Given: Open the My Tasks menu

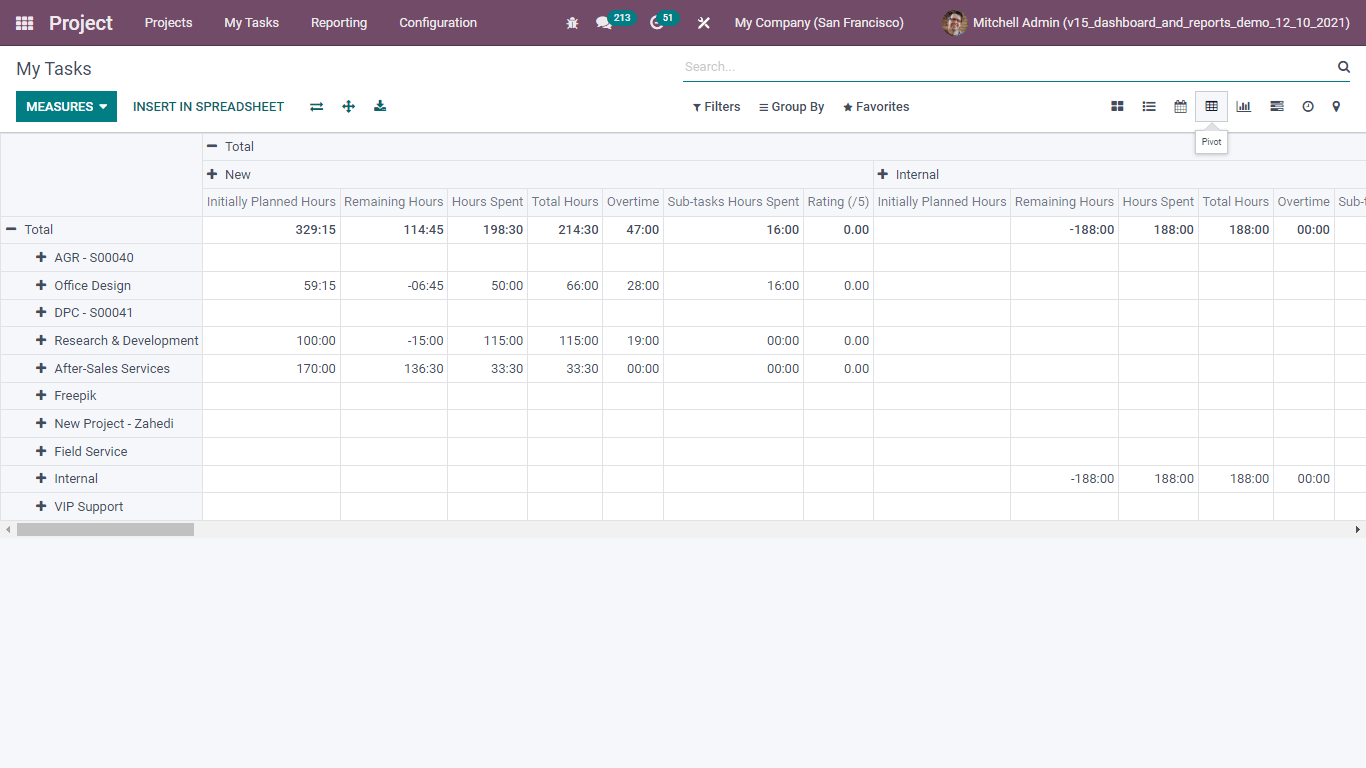Looking at the screenshot, I should (252, 23).
